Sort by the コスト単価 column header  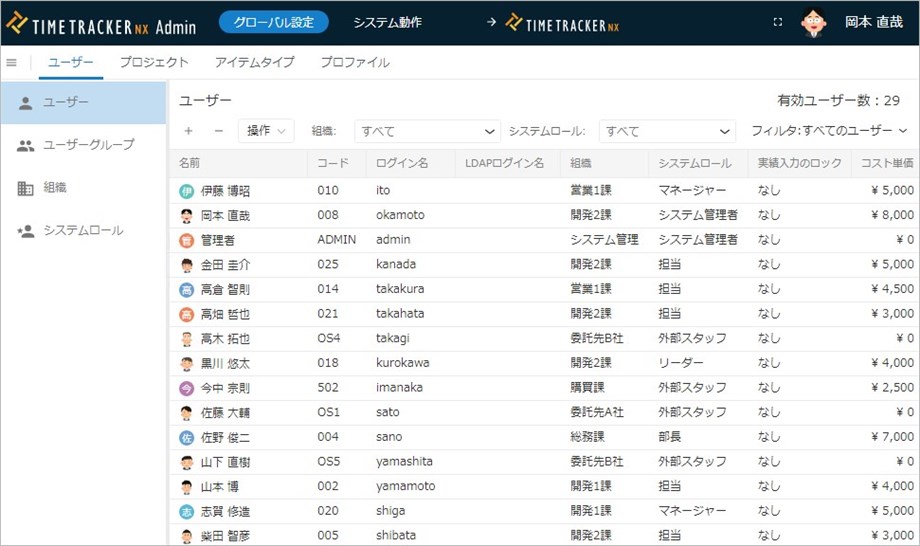885,163
